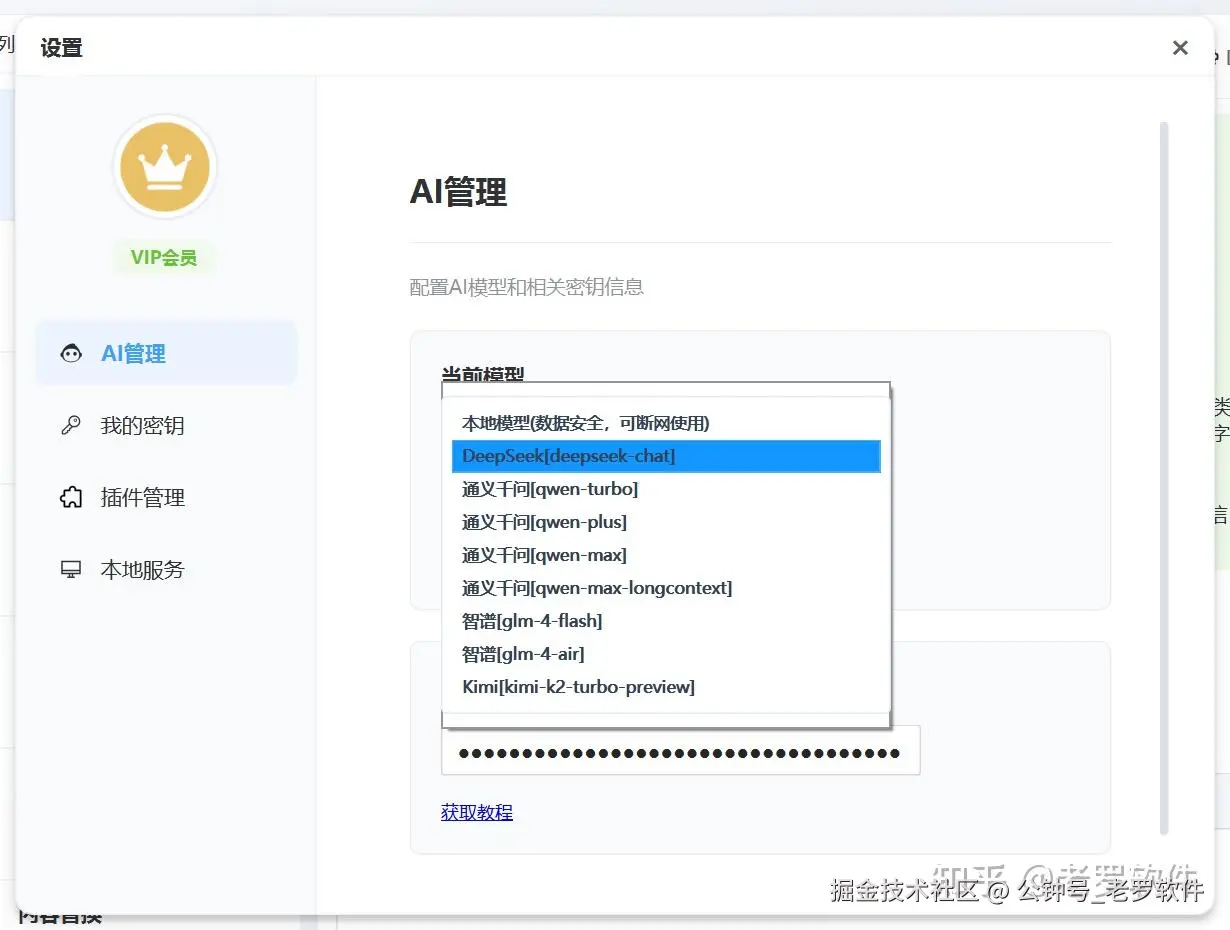Click the settings panel vertical scrollbar
1230x930 pixels.
(1163, 478)
